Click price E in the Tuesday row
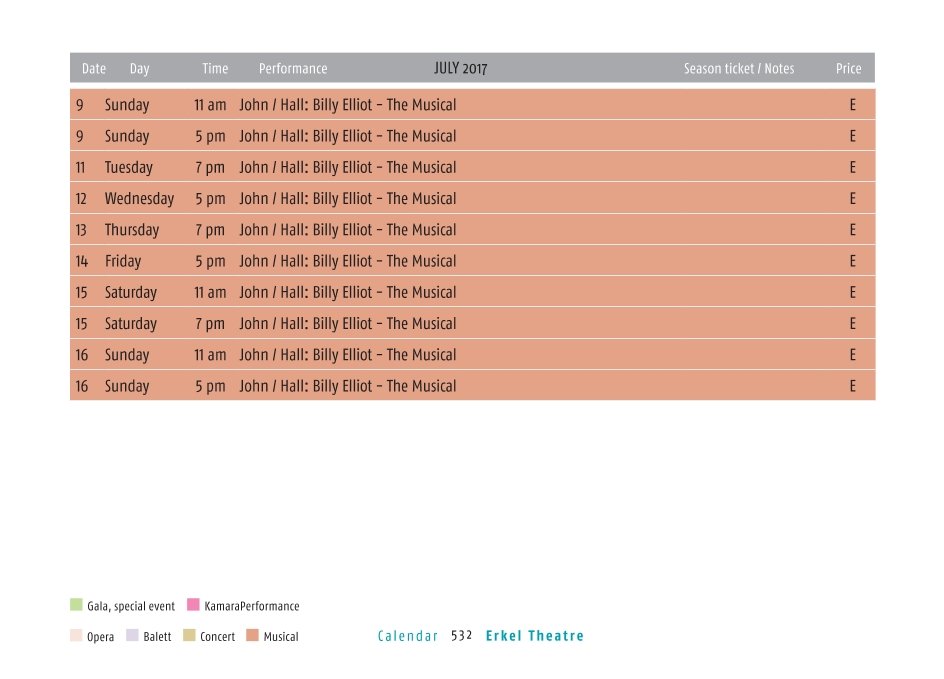This screenshot has width=944, height=679. pos(852,167)
